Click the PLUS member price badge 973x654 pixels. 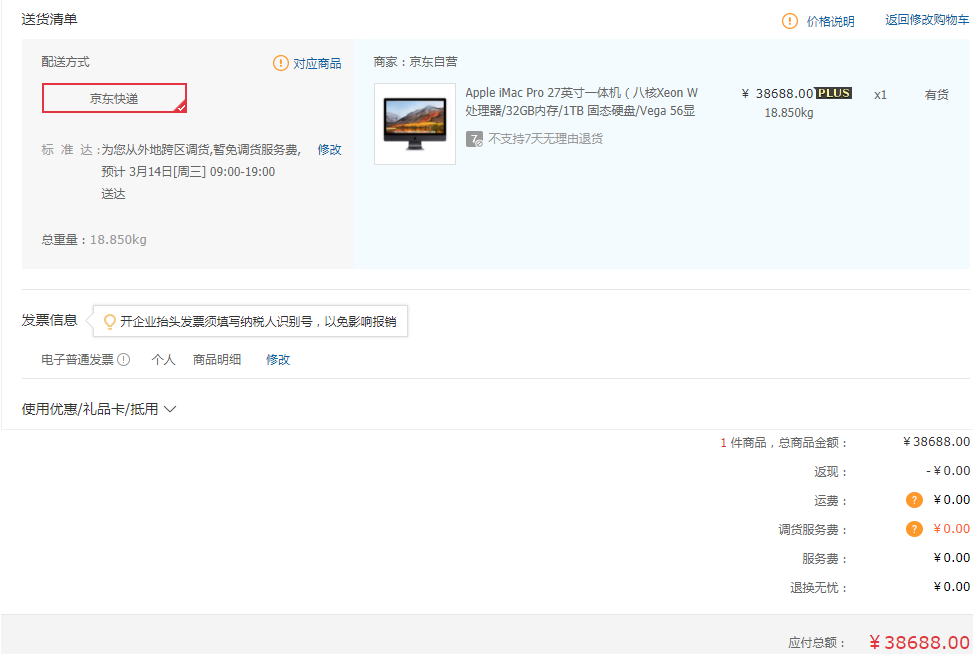point(833,93)
